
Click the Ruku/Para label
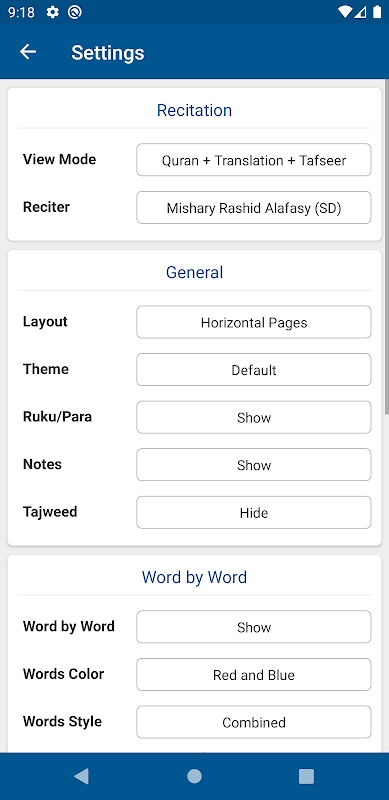58,417
